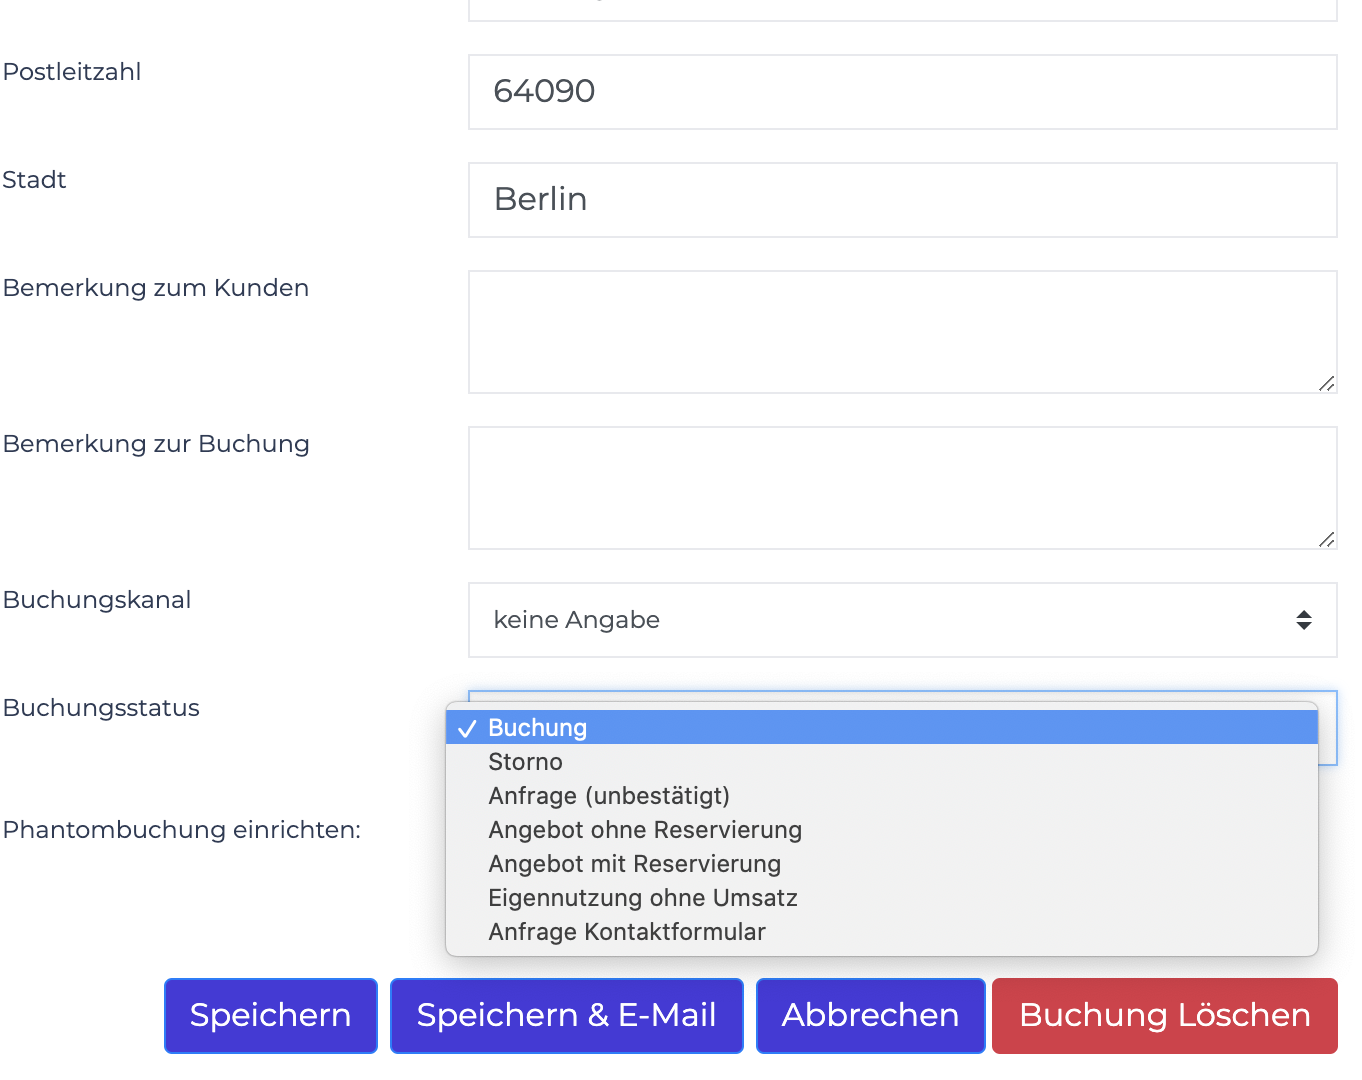Click the Buchungskanal label

97,600
